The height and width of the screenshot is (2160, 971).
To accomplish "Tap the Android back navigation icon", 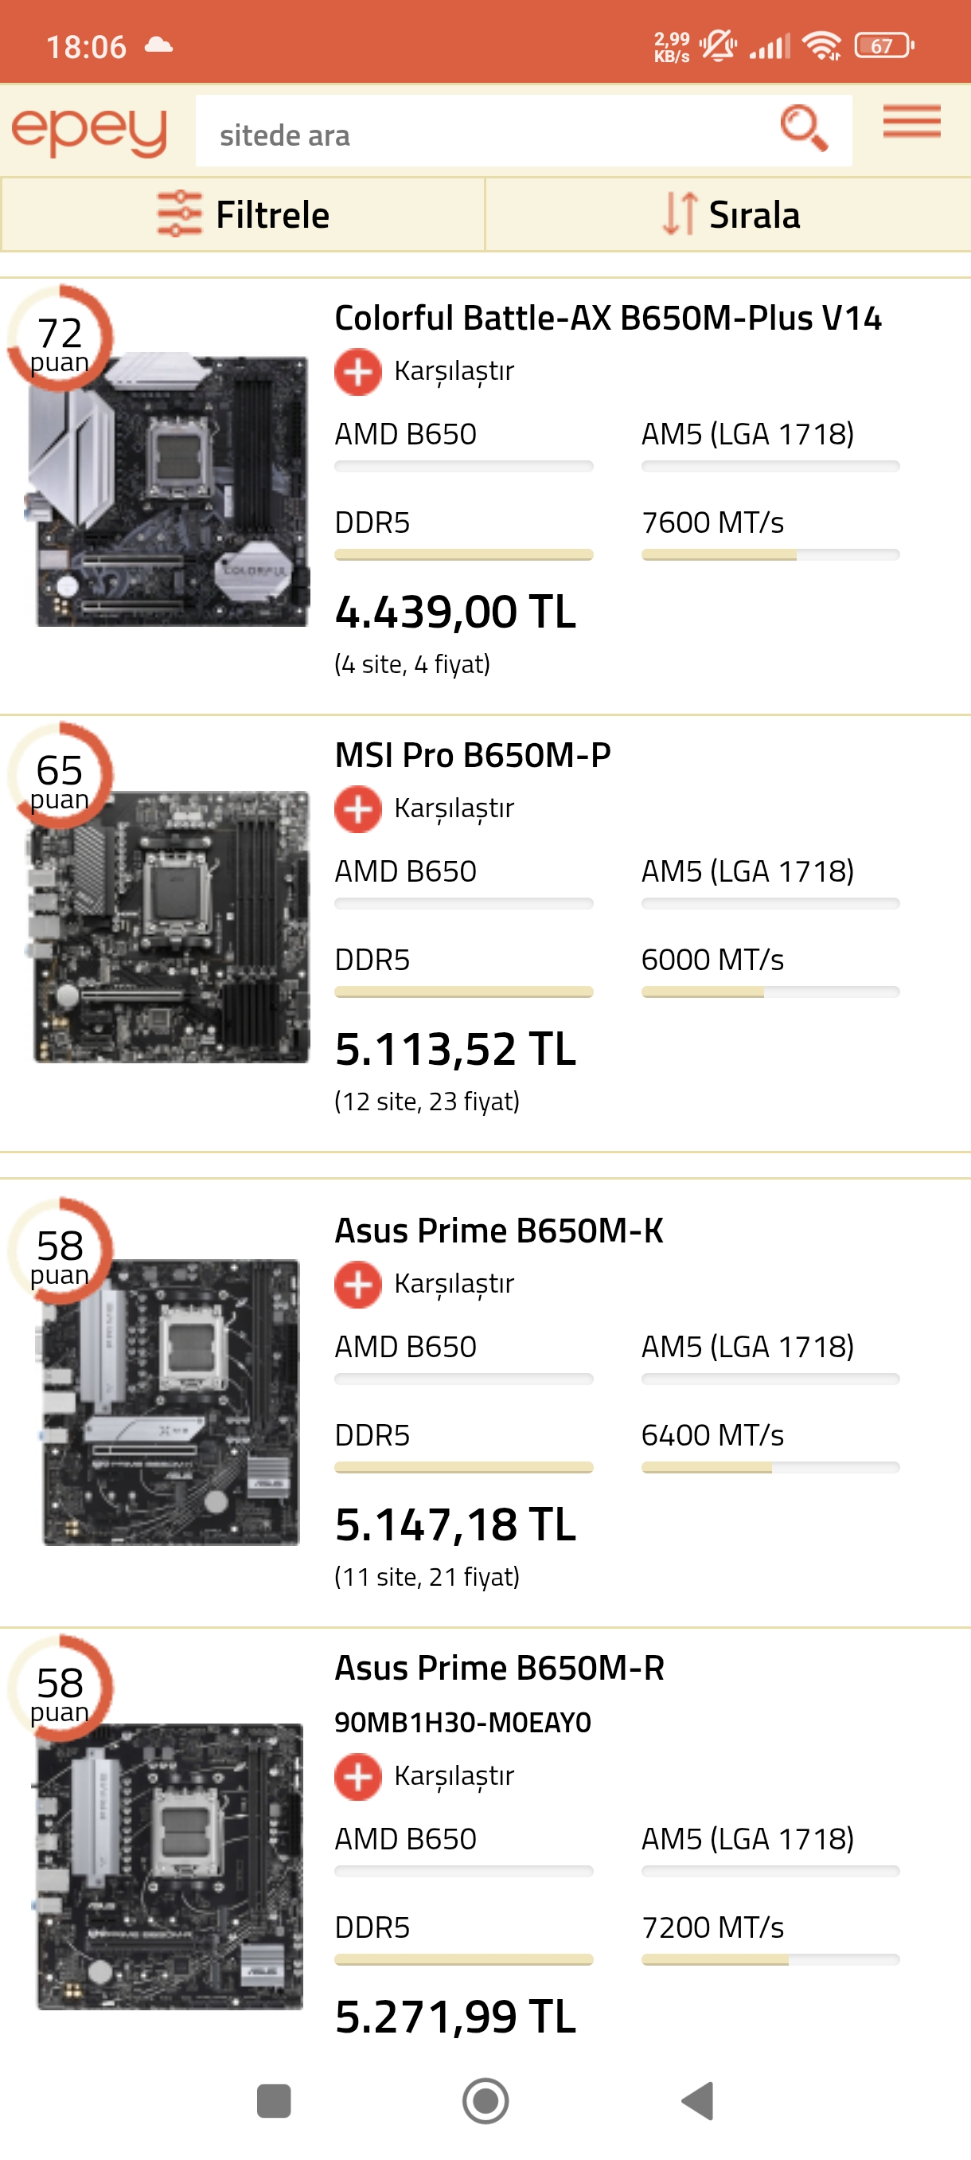I will (x=697, y=2100).
